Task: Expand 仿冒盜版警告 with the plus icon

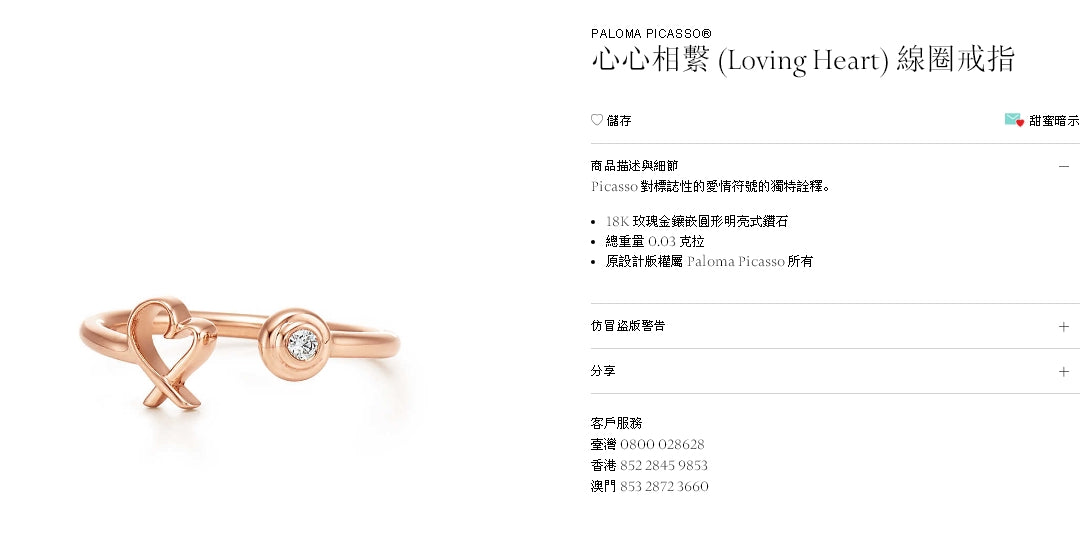Action: [x=1064, y=327]
